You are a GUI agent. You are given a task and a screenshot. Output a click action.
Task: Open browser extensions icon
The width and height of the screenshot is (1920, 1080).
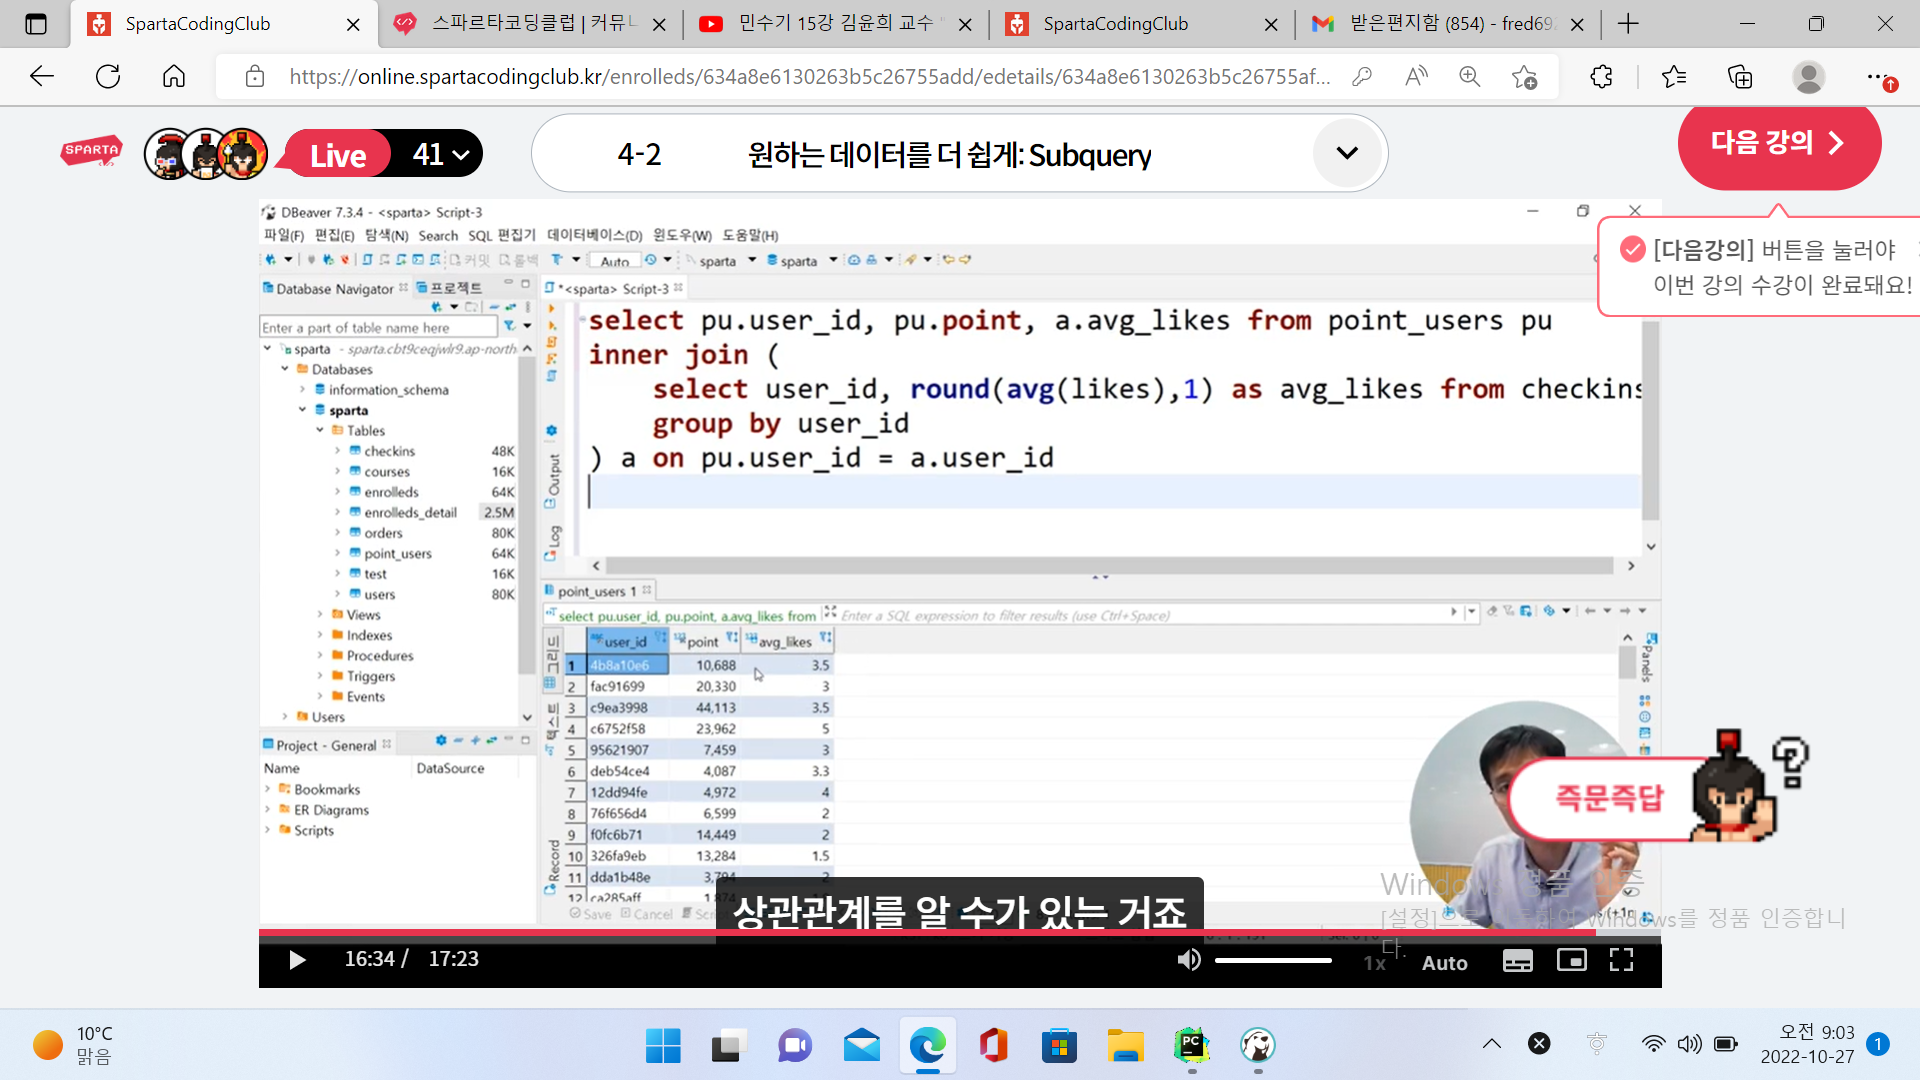click(x=1601, y=76)
